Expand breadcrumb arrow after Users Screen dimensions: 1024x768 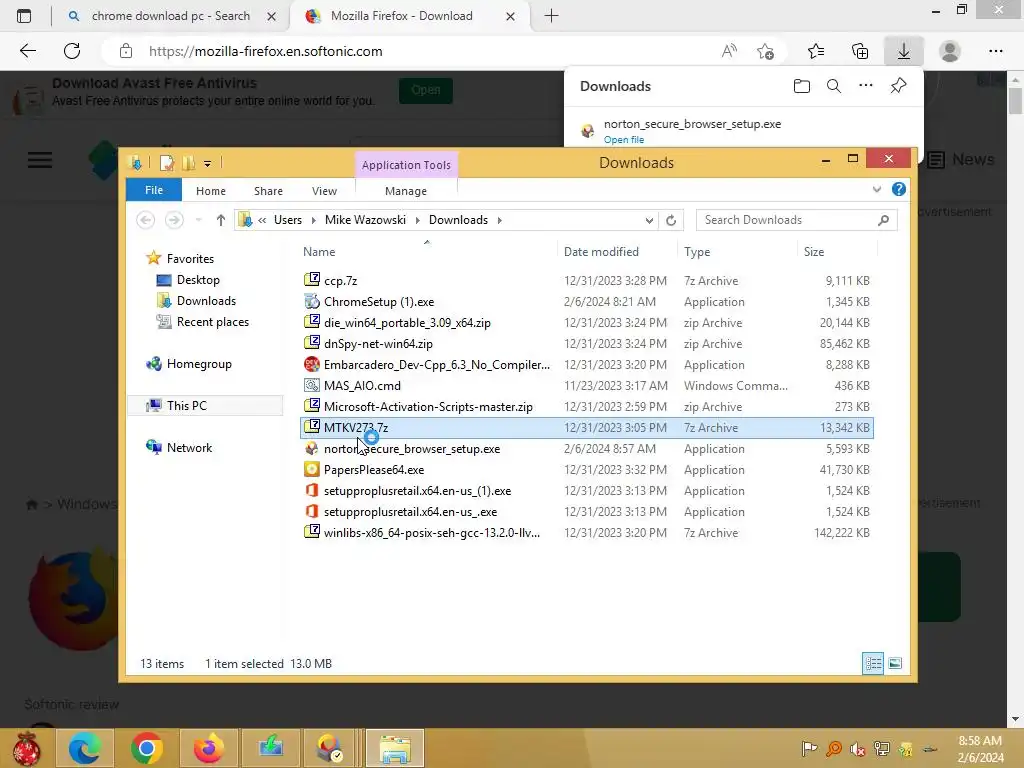(313, 220)
